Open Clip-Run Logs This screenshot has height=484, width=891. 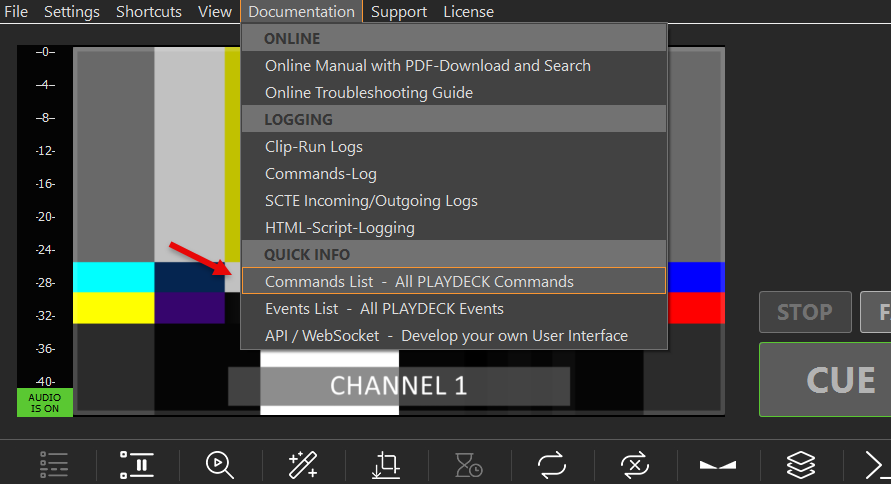click(x=454, y=147)
